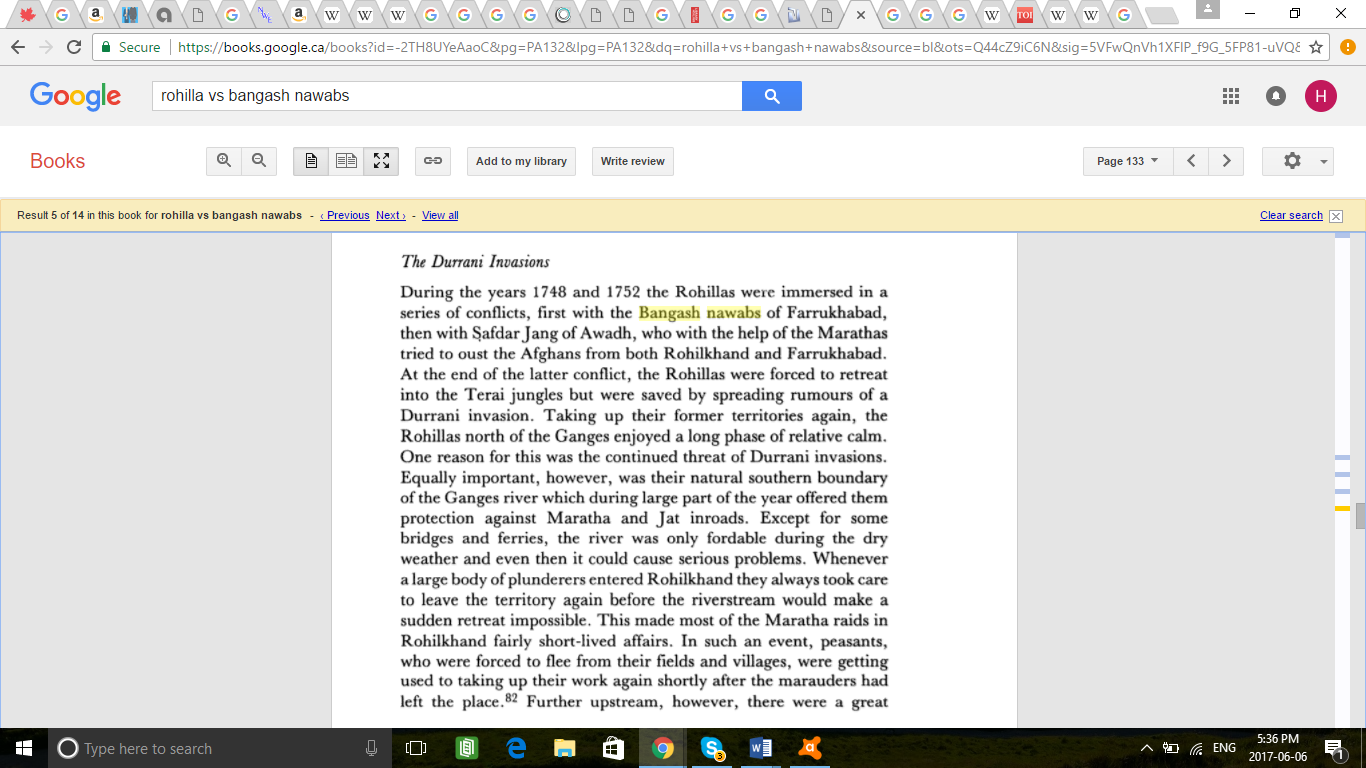1366x768 pixels.
Task: Focus the rohilla vs bangash nawabs search box
Action: coord(446,96)
